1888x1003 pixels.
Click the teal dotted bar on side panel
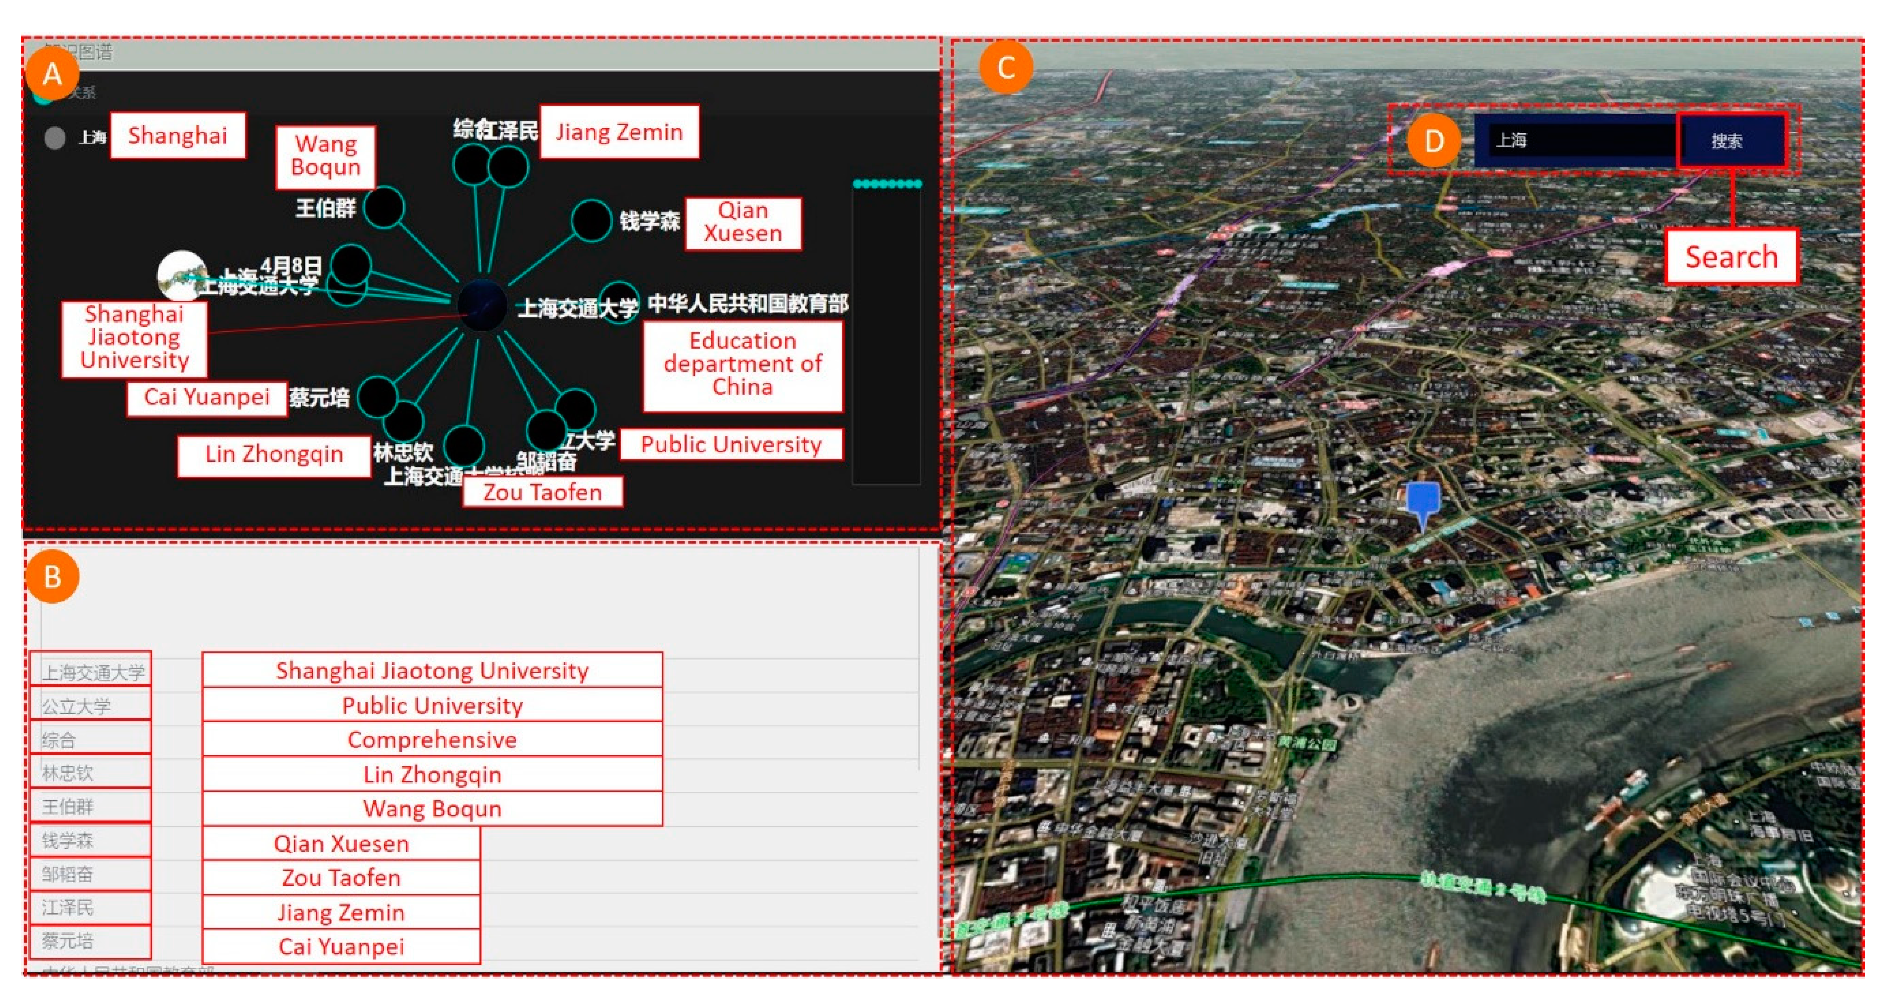pos(887,184)
